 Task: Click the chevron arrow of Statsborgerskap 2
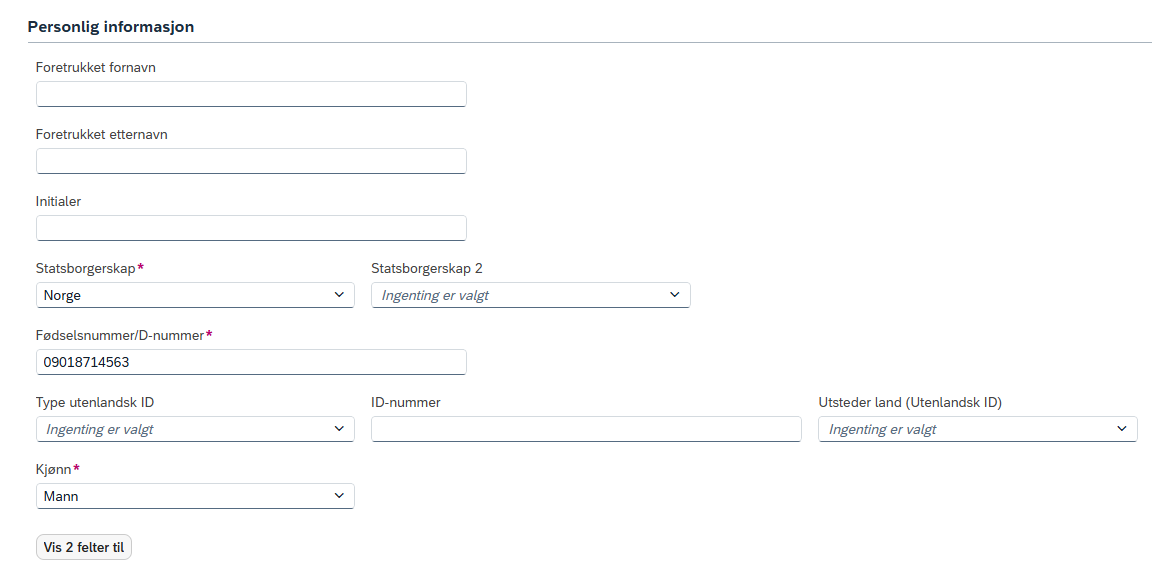click(675, 295)
